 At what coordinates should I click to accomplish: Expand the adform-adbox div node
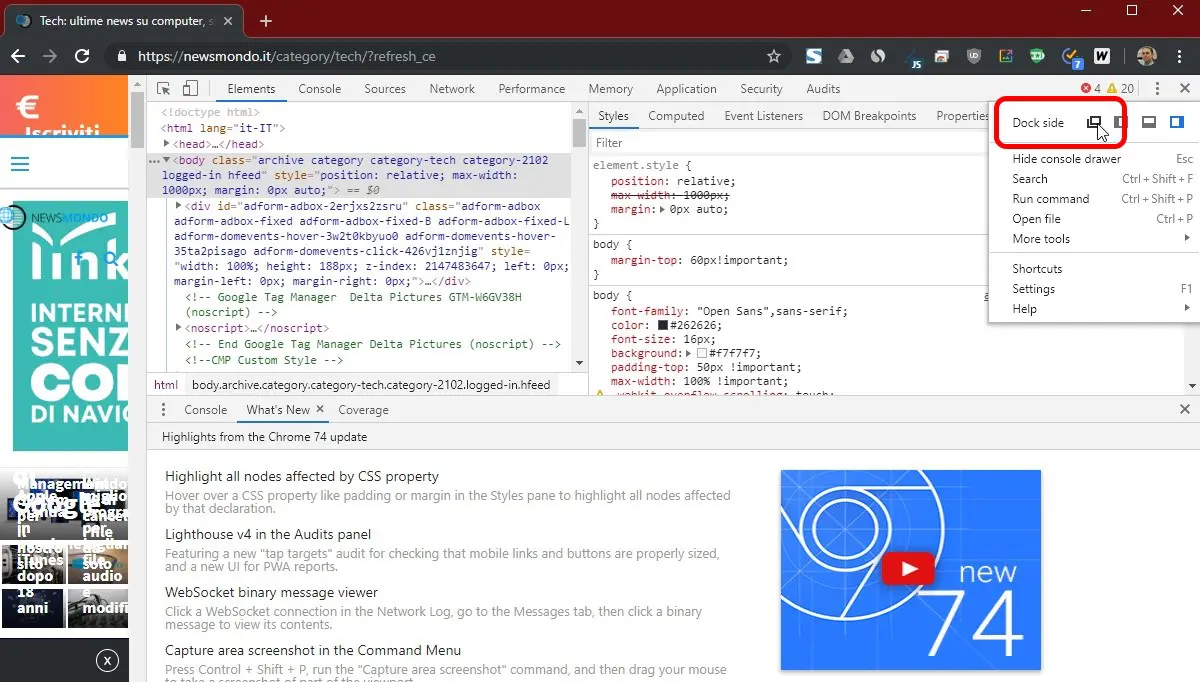pos(179,205)
